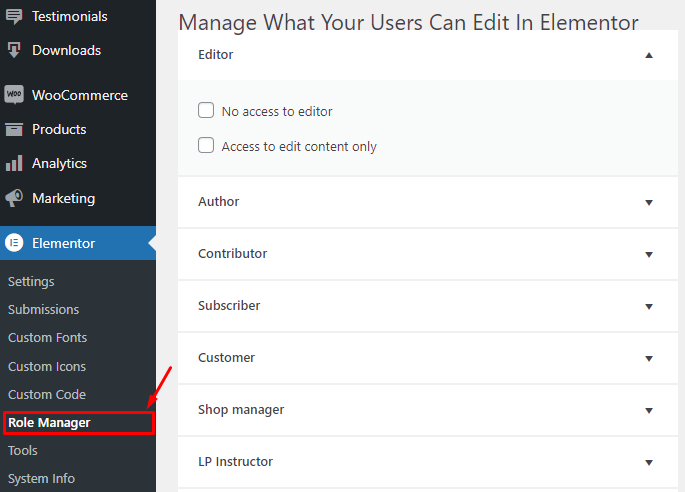Click the Downloads arrow icon

coord(14,50)
